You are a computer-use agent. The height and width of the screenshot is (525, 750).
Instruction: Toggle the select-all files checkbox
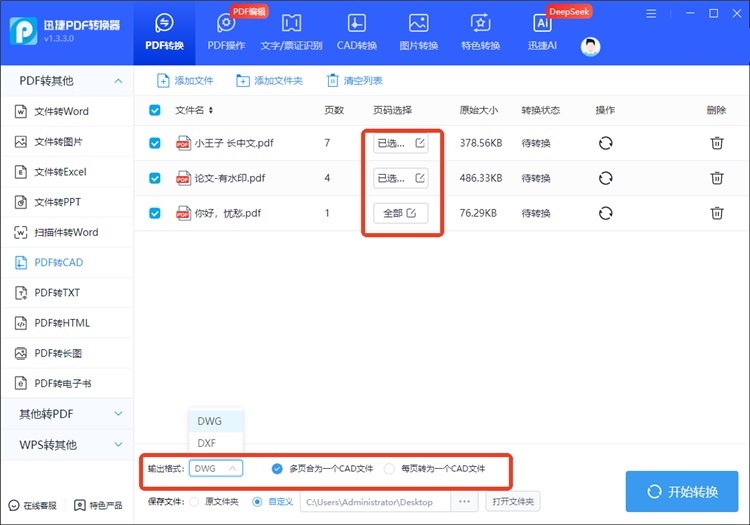[x=155, y=110]
